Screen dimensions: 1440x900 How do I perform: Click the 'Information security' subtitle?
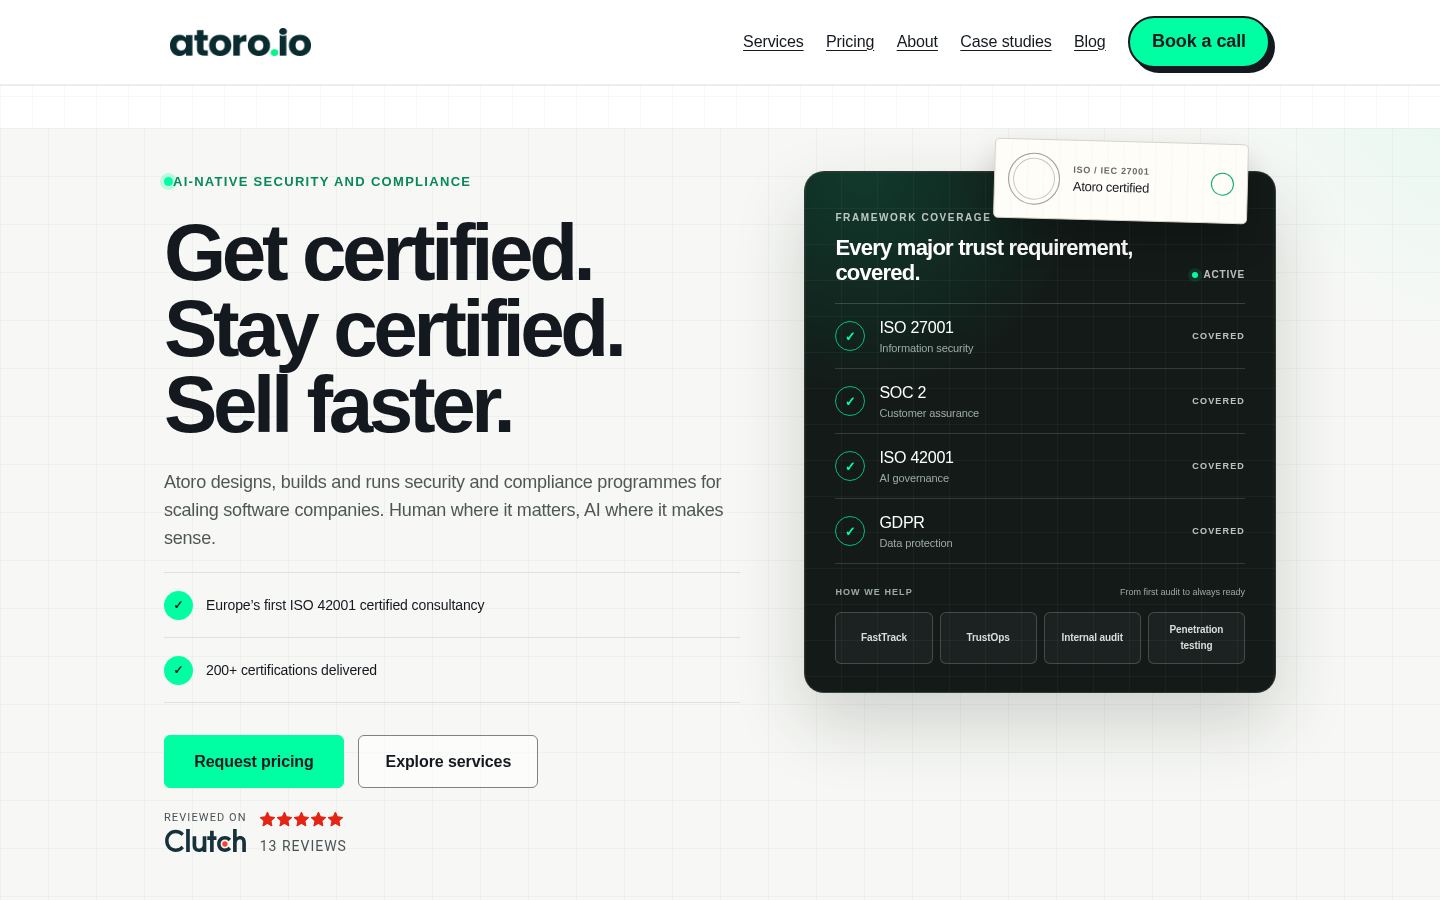(926, 348)
